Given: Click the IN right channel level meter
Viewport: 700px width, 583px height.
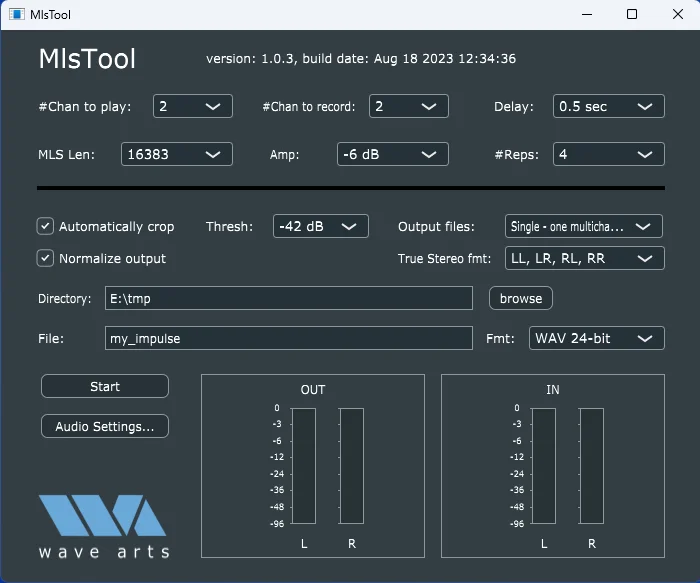Looking at the screenshot, I should point(592,466).
